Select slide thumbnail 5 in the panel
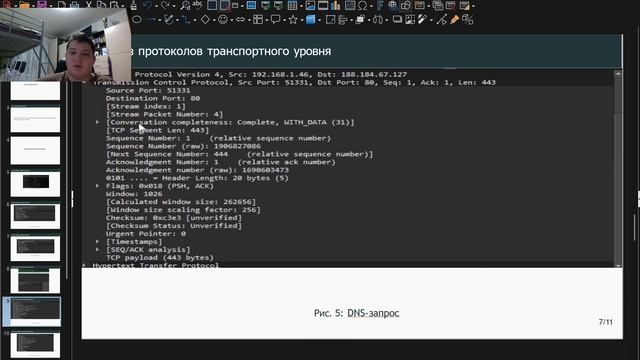The height and width of the screenshot is (360, 640). (35, 183)
